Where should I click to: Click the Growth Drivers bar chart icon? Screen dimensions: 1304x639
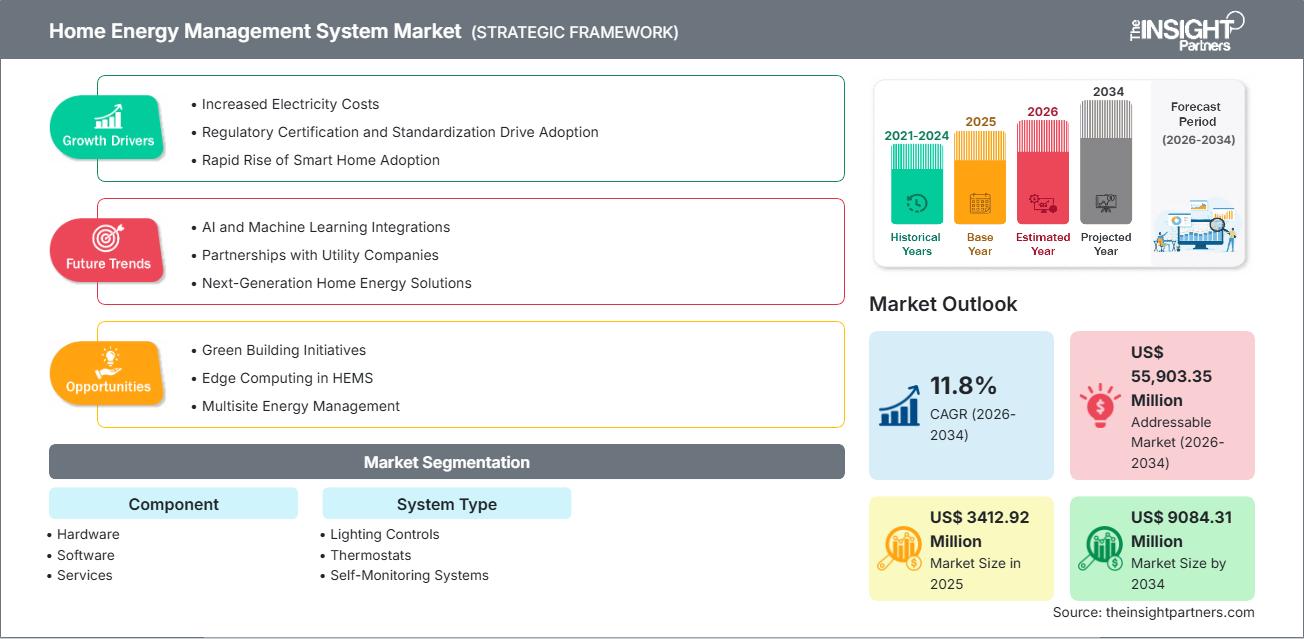coord(107,118)
